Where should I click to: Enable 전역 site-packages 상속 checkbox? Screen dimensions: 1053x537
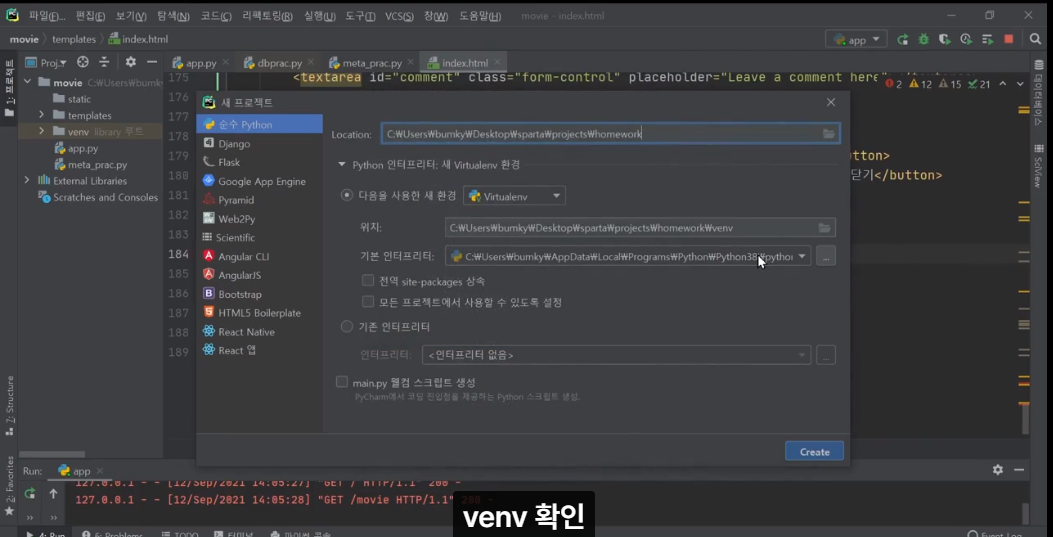(367, 281)
